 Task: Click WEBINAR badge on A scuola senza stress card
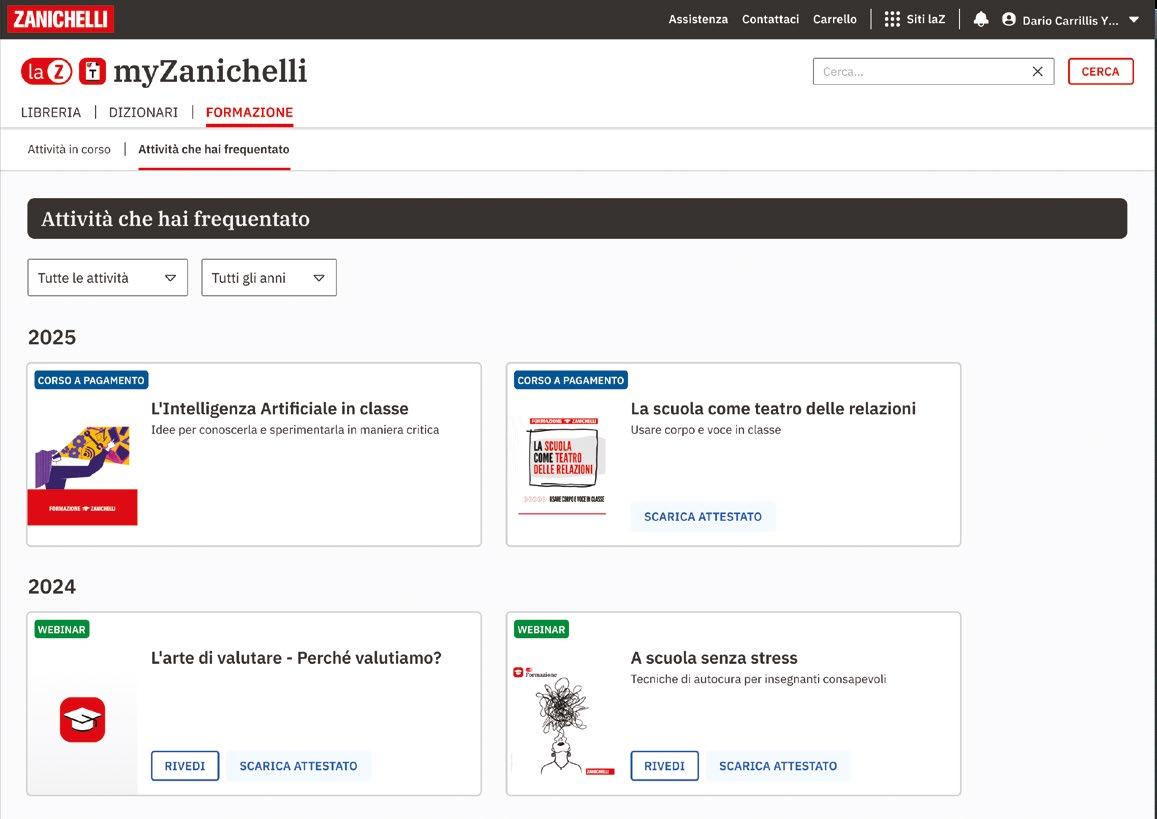click(541, 629)
